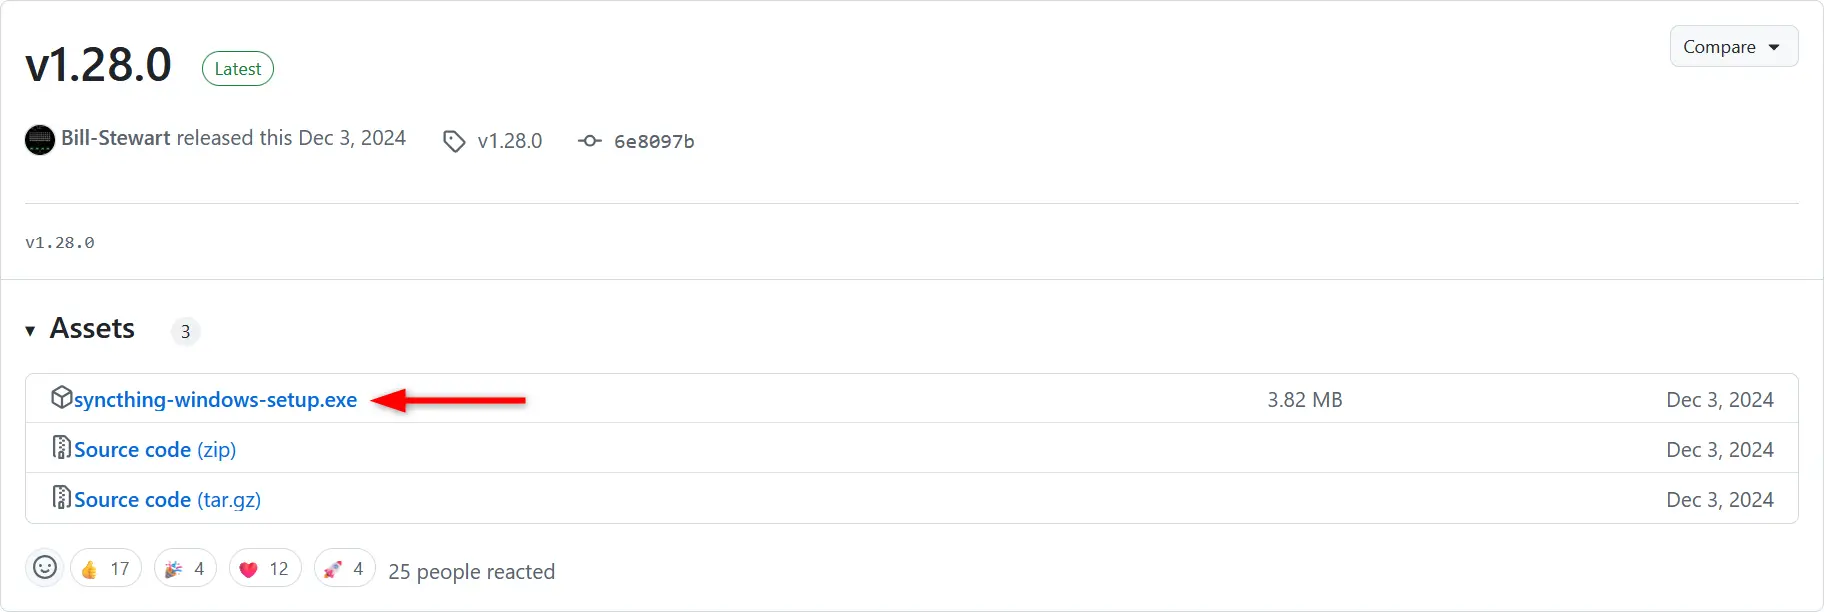Click the zip file icon for Source code (zip)
The image size is (1824, 612).
click(x=61, y=447)
